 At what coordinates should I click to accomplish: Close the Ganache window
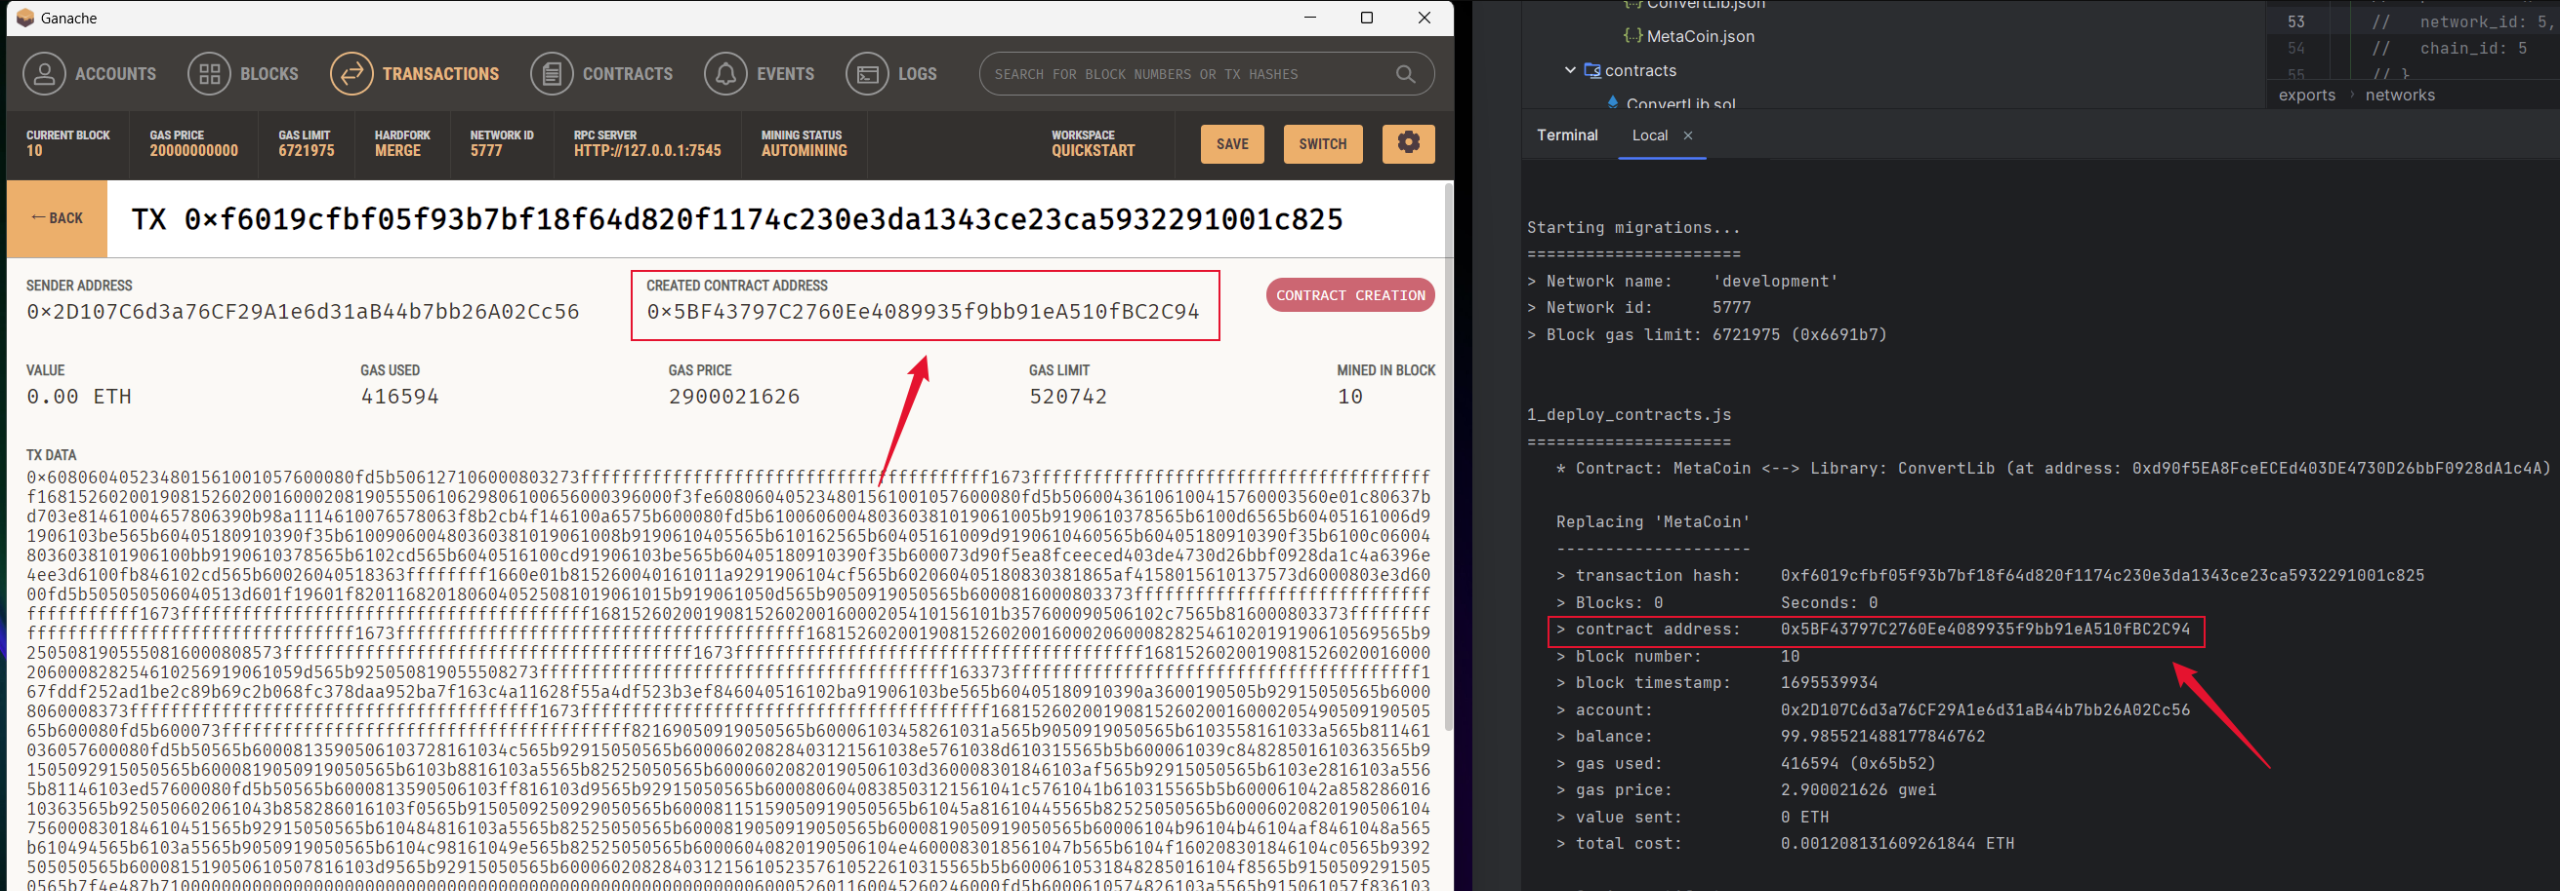pos(1424,18)
